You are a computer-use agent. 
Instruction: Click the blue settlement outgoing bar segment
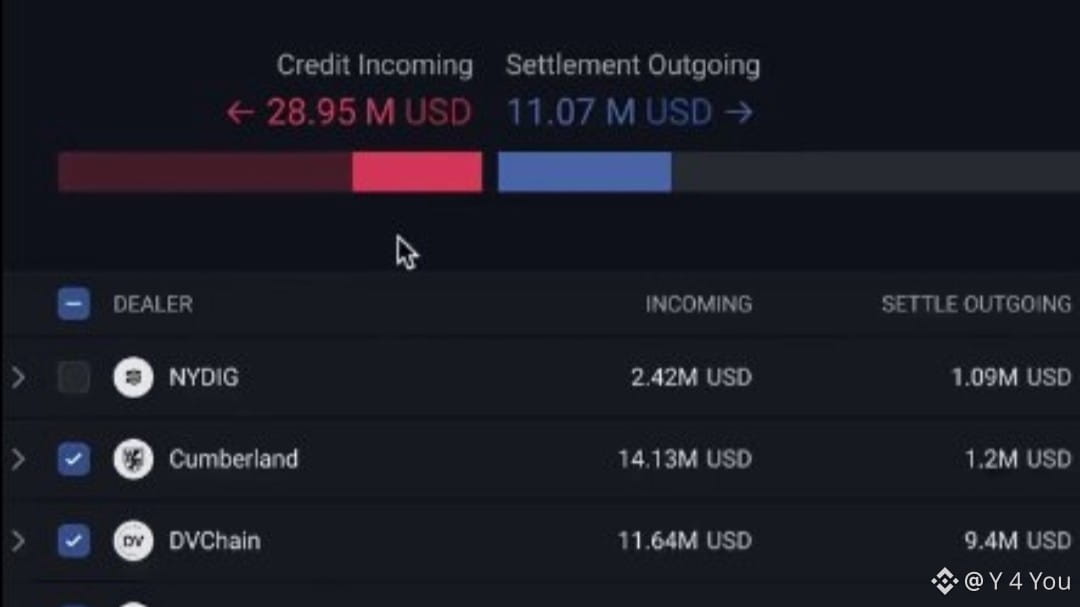pyautogui.click(x=584, y=172)
